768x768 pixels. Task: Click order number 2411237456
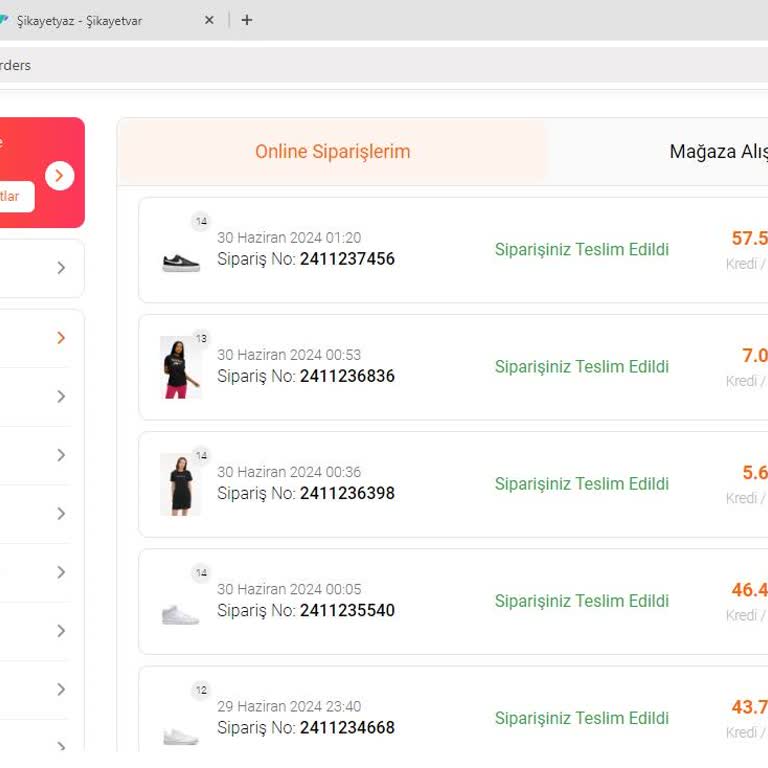point(347,259)
